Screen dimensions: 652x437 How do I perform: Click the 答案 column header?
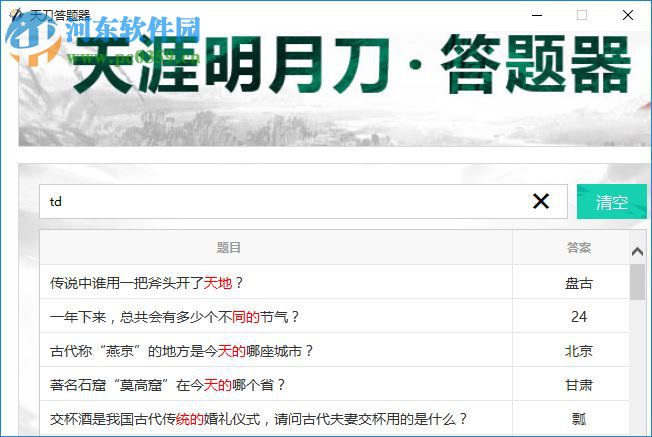578,247
